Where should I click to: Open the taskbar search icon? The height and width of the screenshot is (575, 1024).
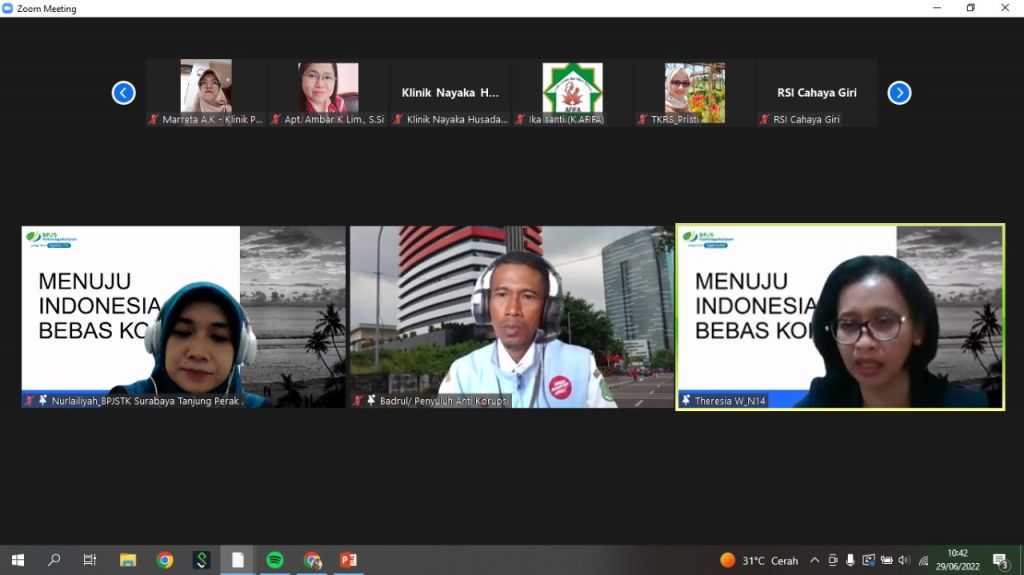54,560
